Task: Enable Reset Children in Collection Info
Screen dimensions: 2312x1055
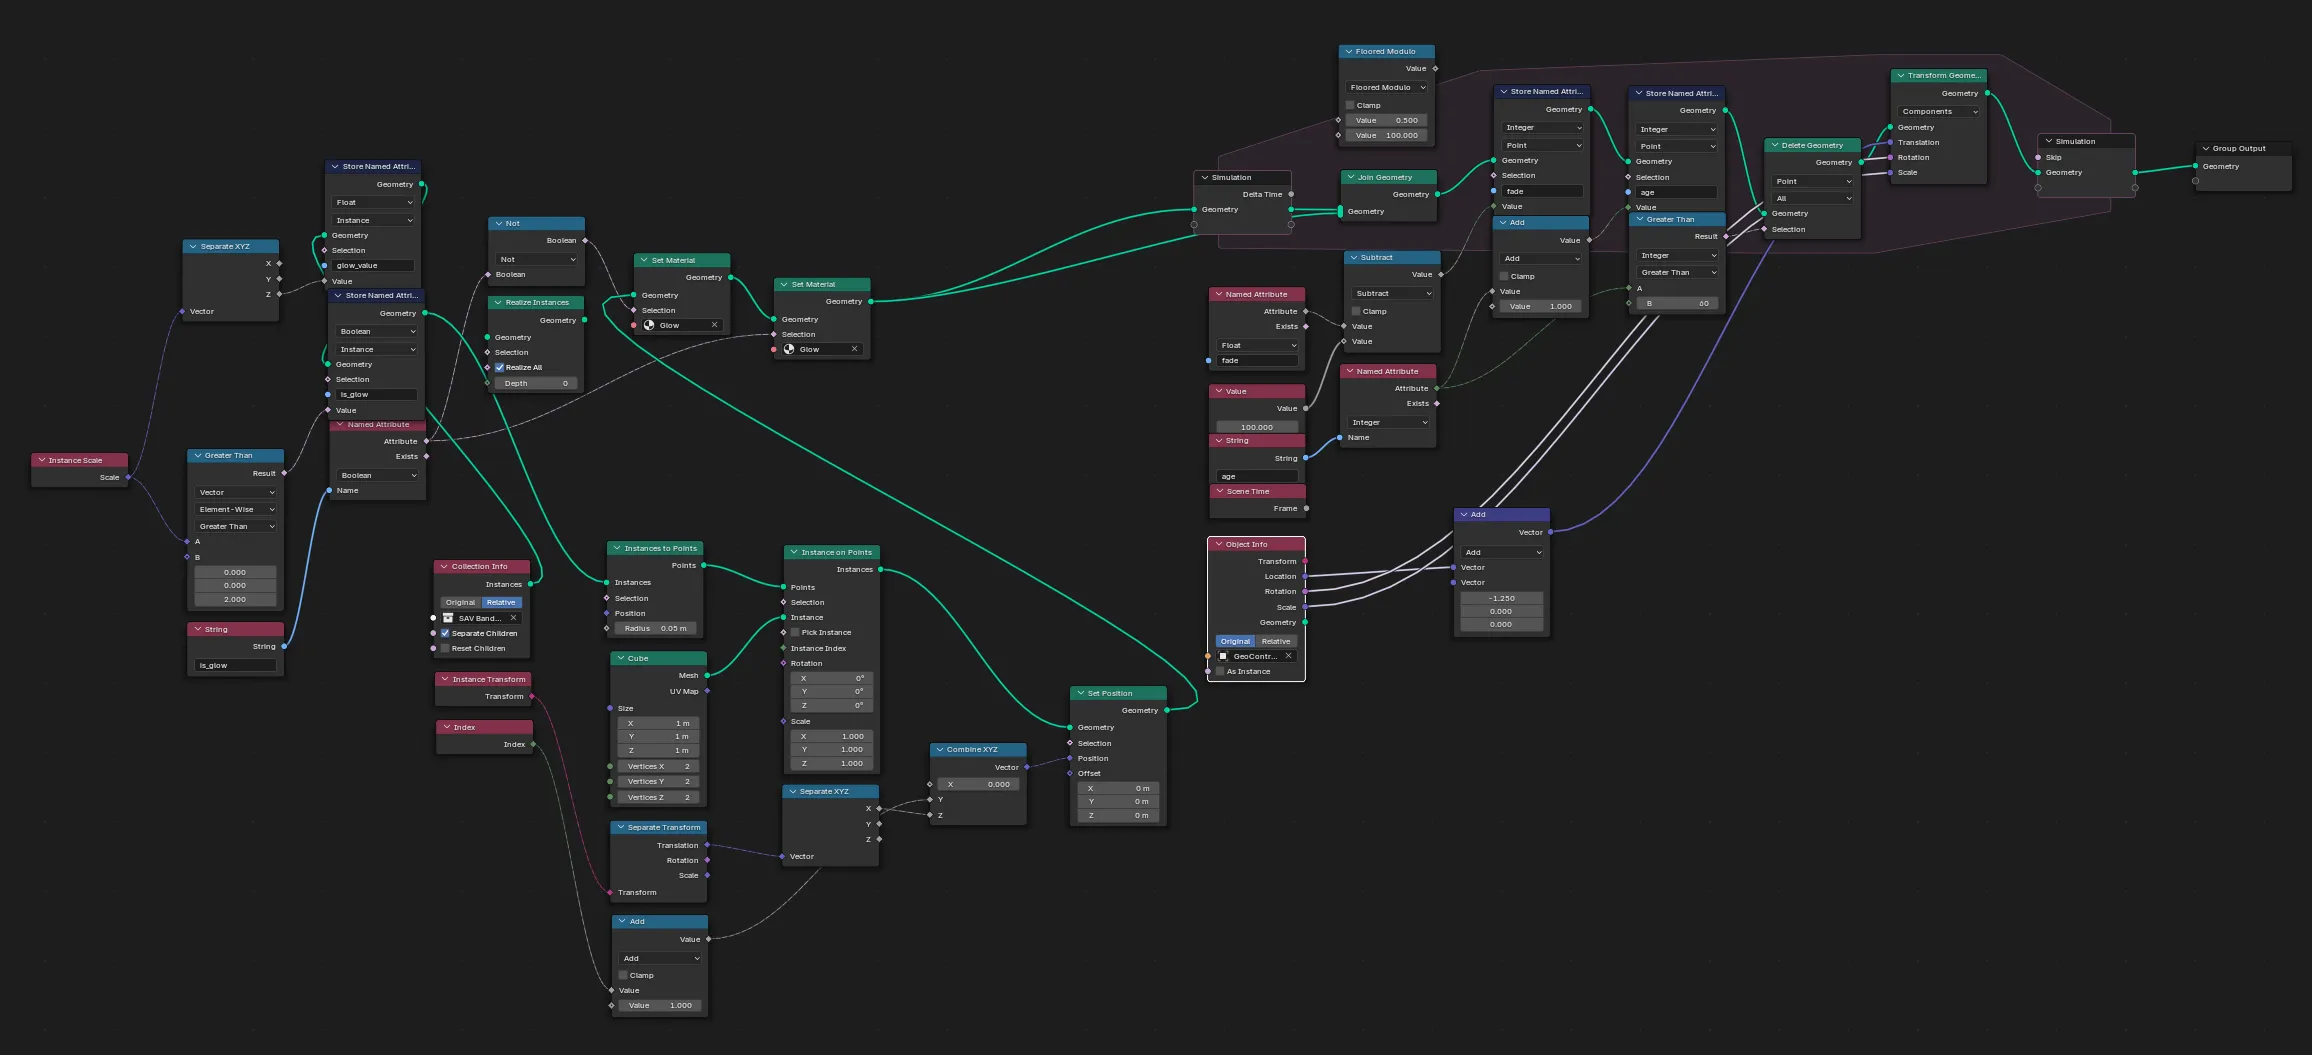Action: point(445,648)
